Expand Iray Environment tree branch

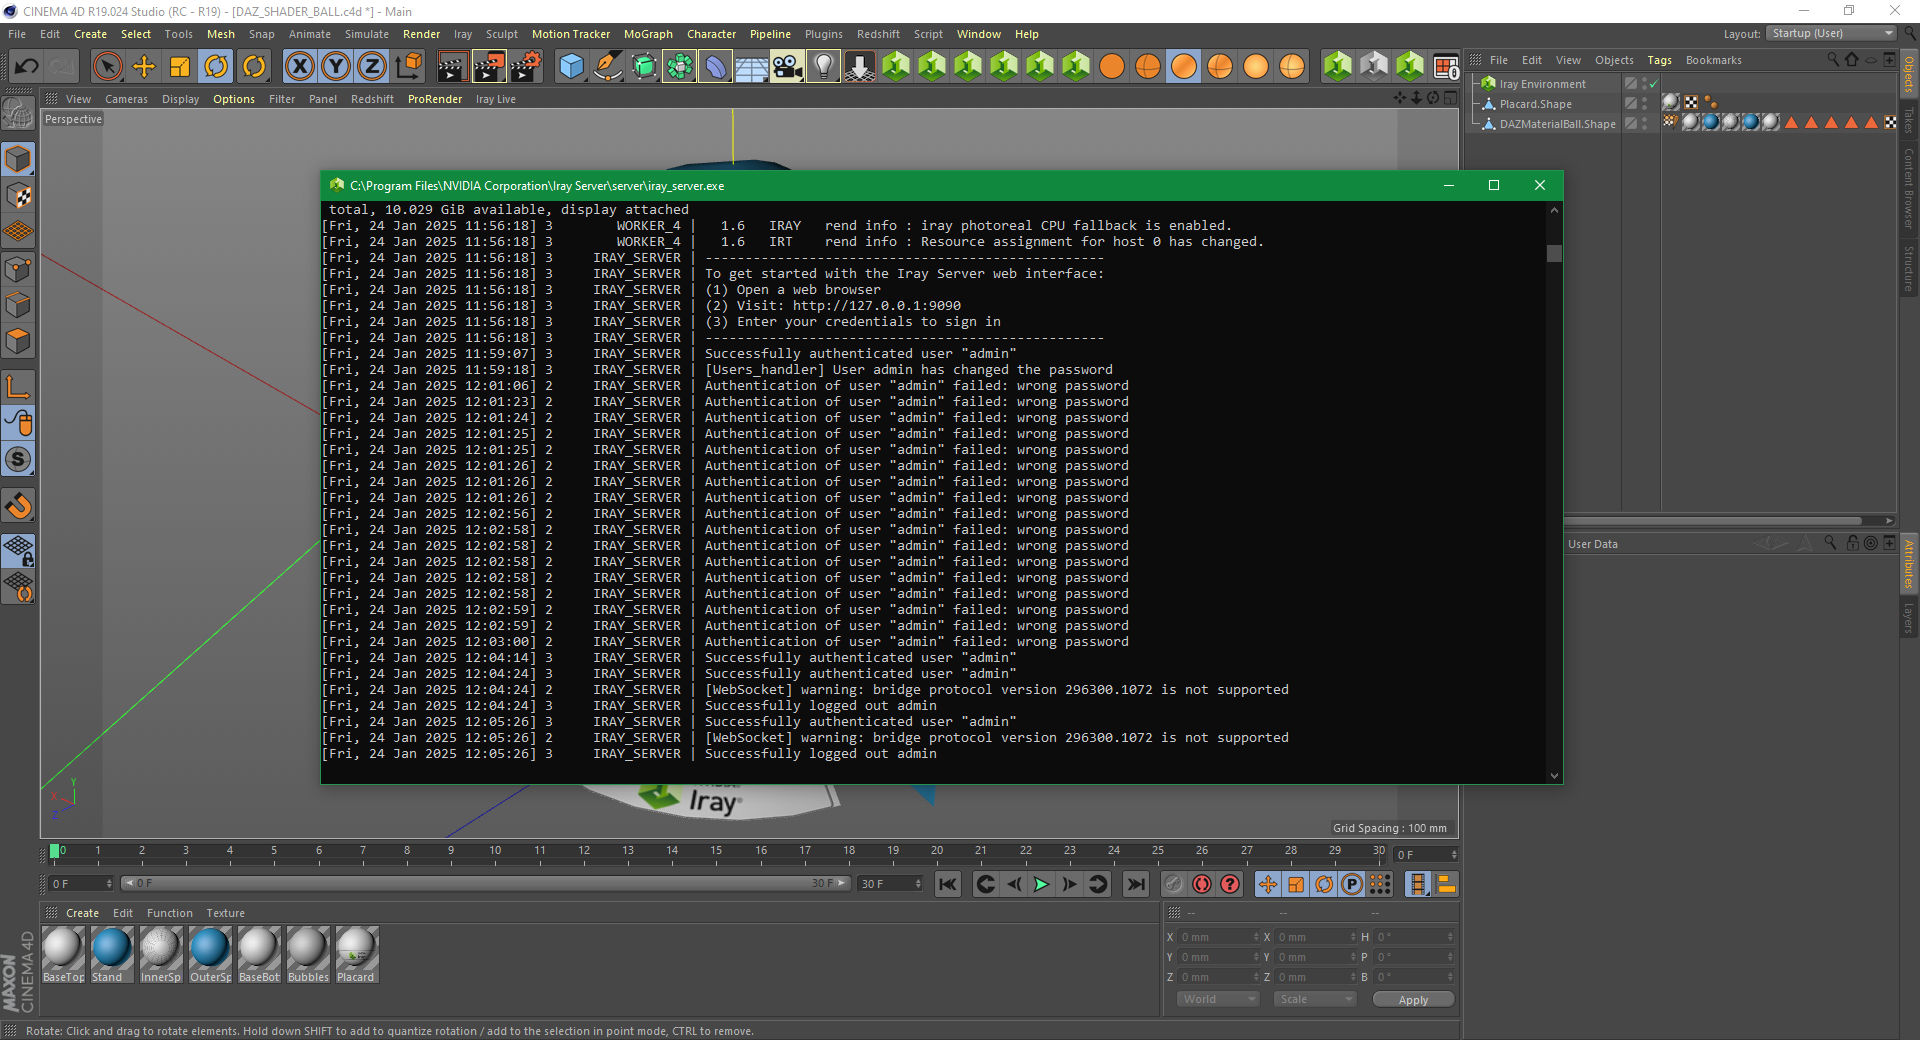pos(1477,84)
